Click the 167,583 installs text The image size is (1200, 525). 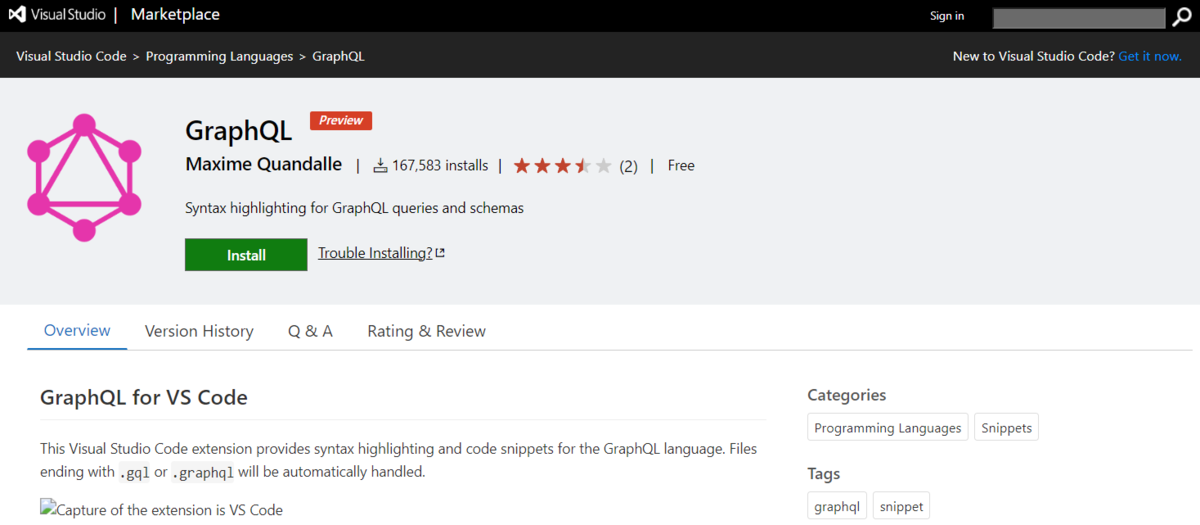click(x=440, y=166)
